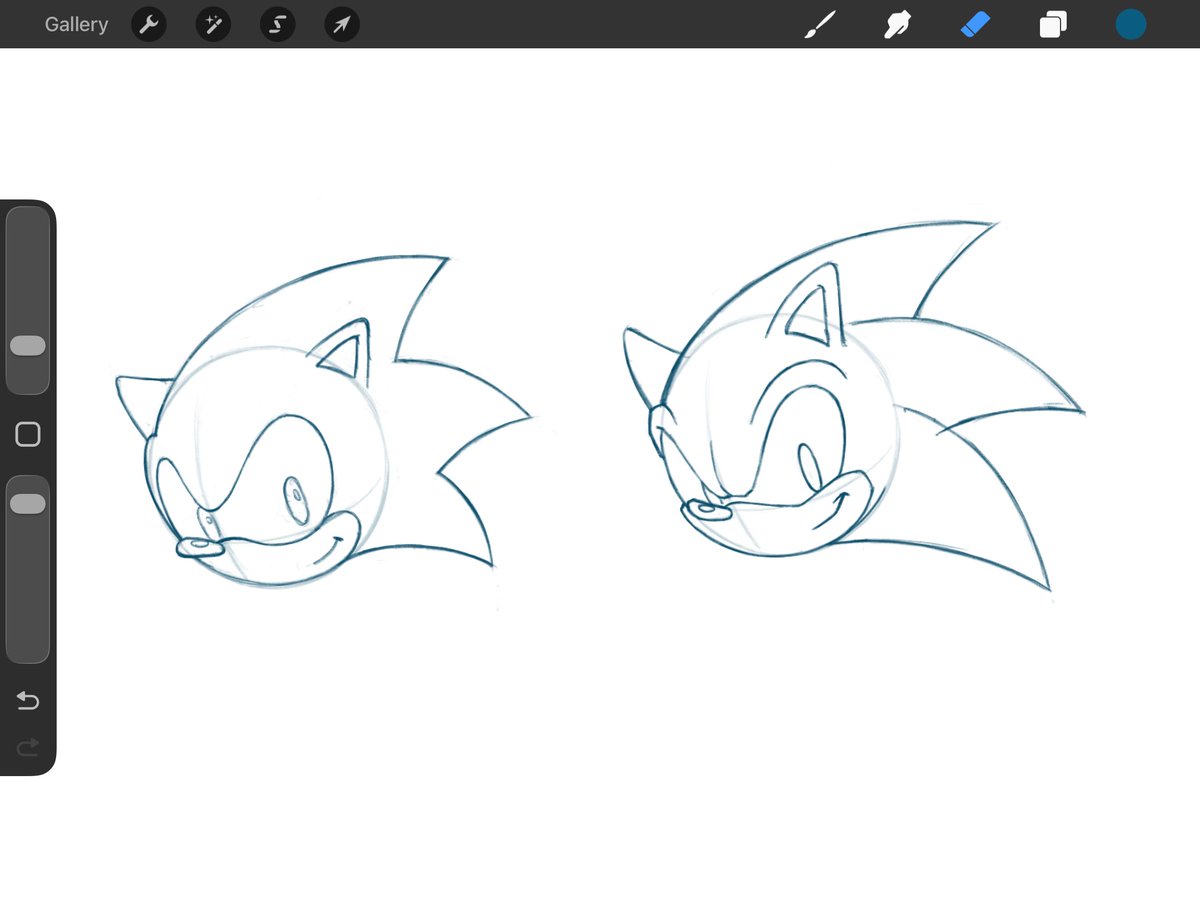Open the Adjustments magic wand menu
Image resolution: width=1200 pixels, height=900 pixels.
[213, 25]
